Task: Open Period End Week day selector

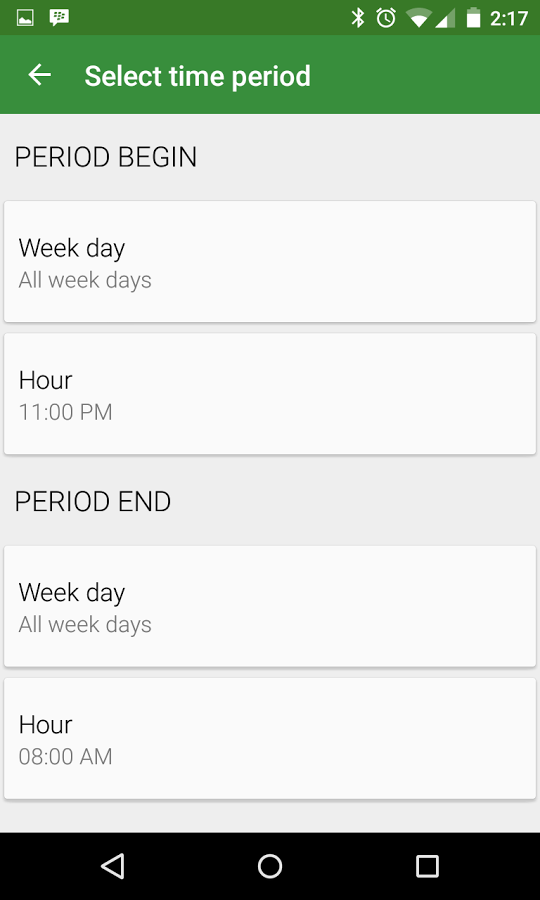Action: coord(270,606)
